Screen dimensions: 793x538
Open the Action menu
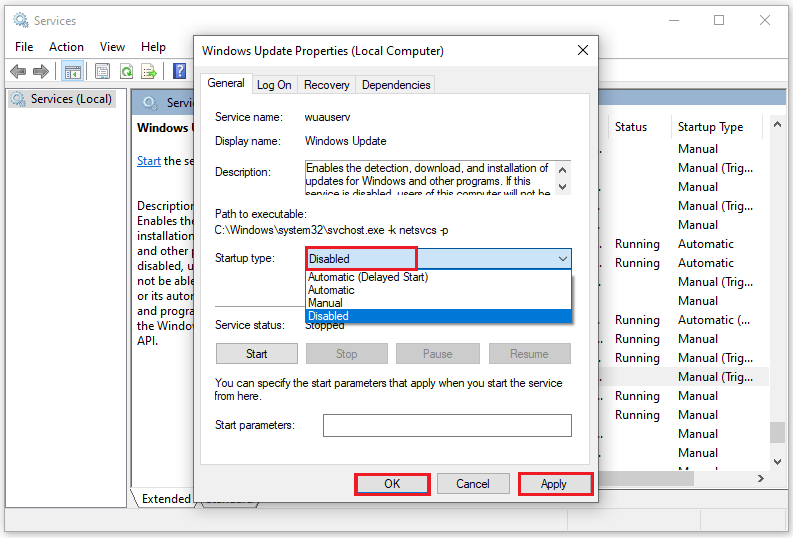coord(66,47)
